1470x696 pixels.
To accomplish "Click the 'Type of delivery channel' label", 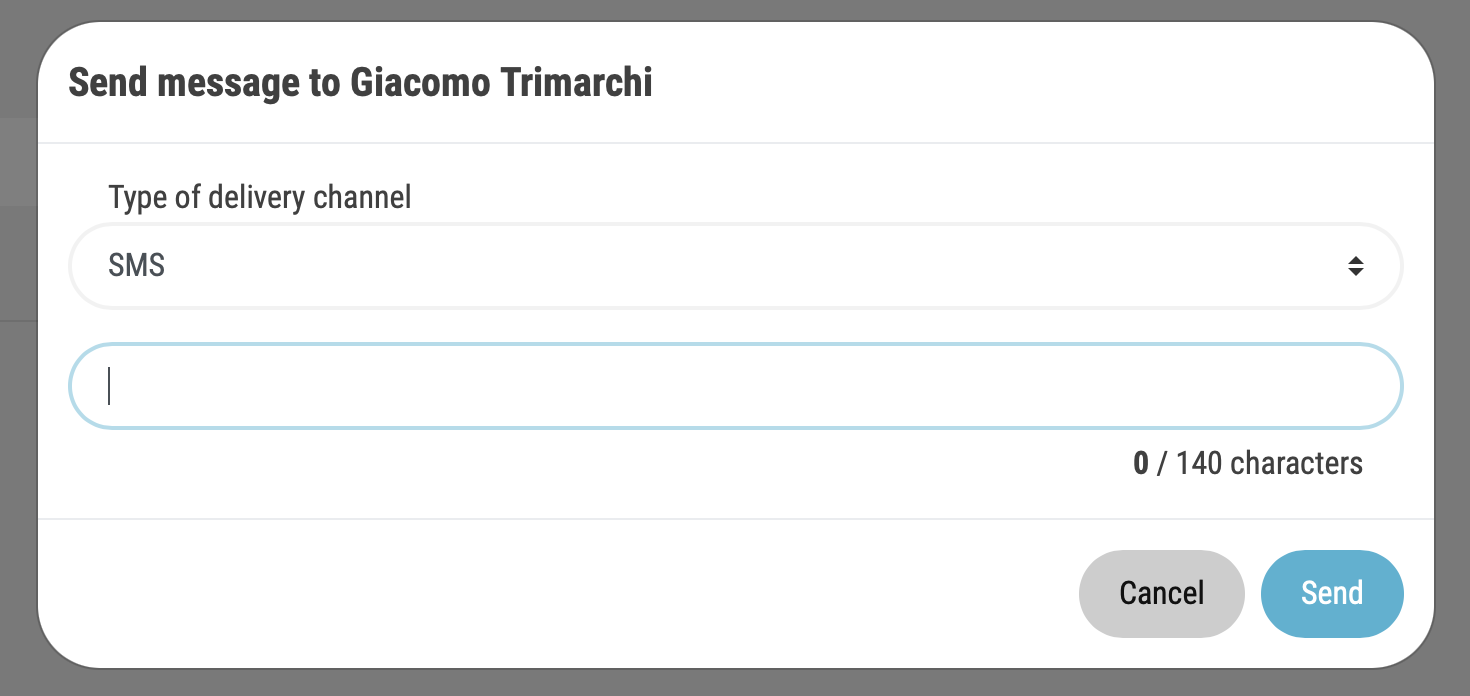I will [x=260, y=197].
